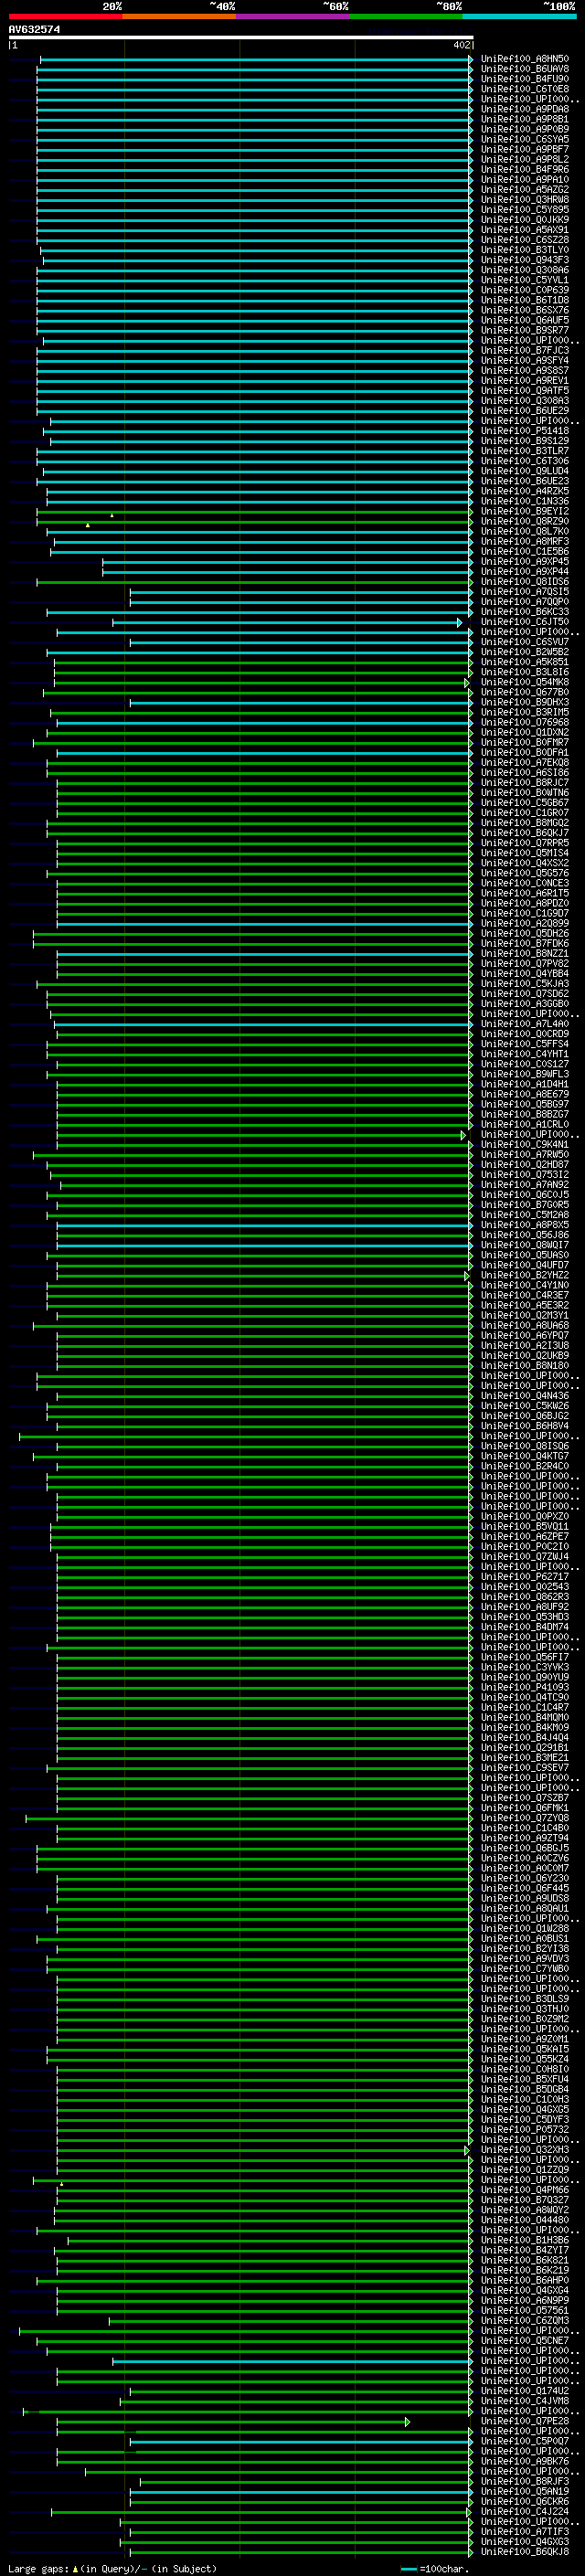
Task: Select the UniRef100_A8P8X5 label
Action: pos(525,1226)
